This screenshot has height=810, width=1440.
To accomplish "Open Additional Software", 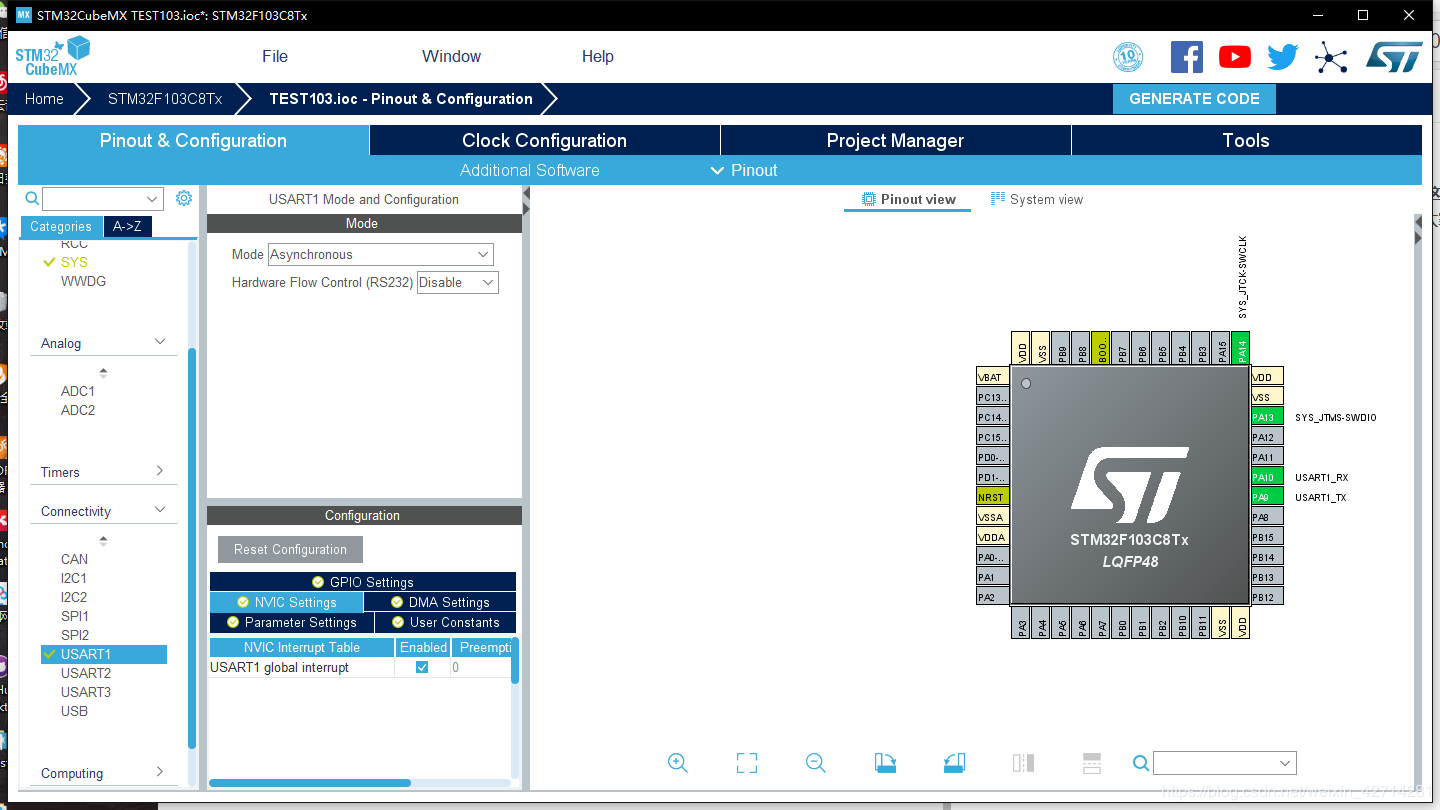I will coord(530,170).
